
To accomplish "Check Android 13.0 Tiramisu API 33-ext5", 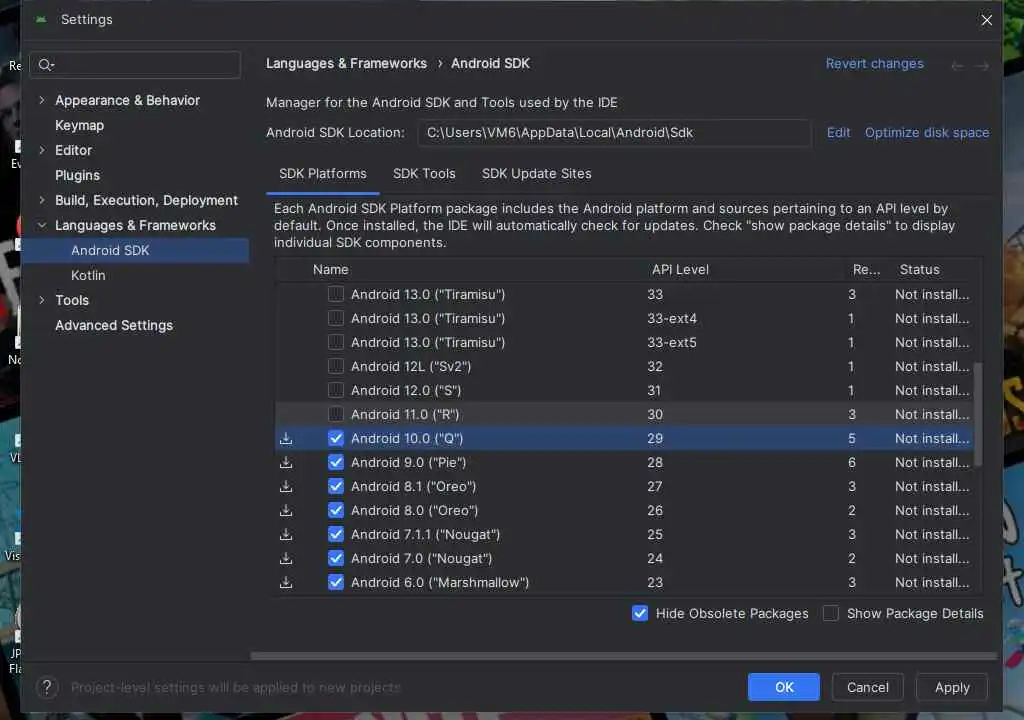I will (x=336, y=342).
